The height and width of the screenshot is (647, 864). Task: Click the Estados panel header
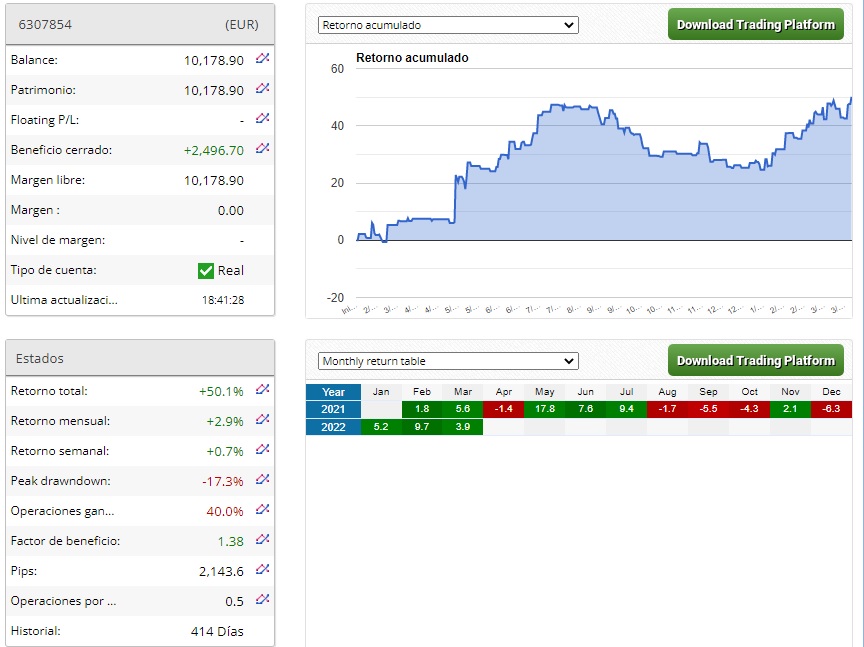coord(139,358)
